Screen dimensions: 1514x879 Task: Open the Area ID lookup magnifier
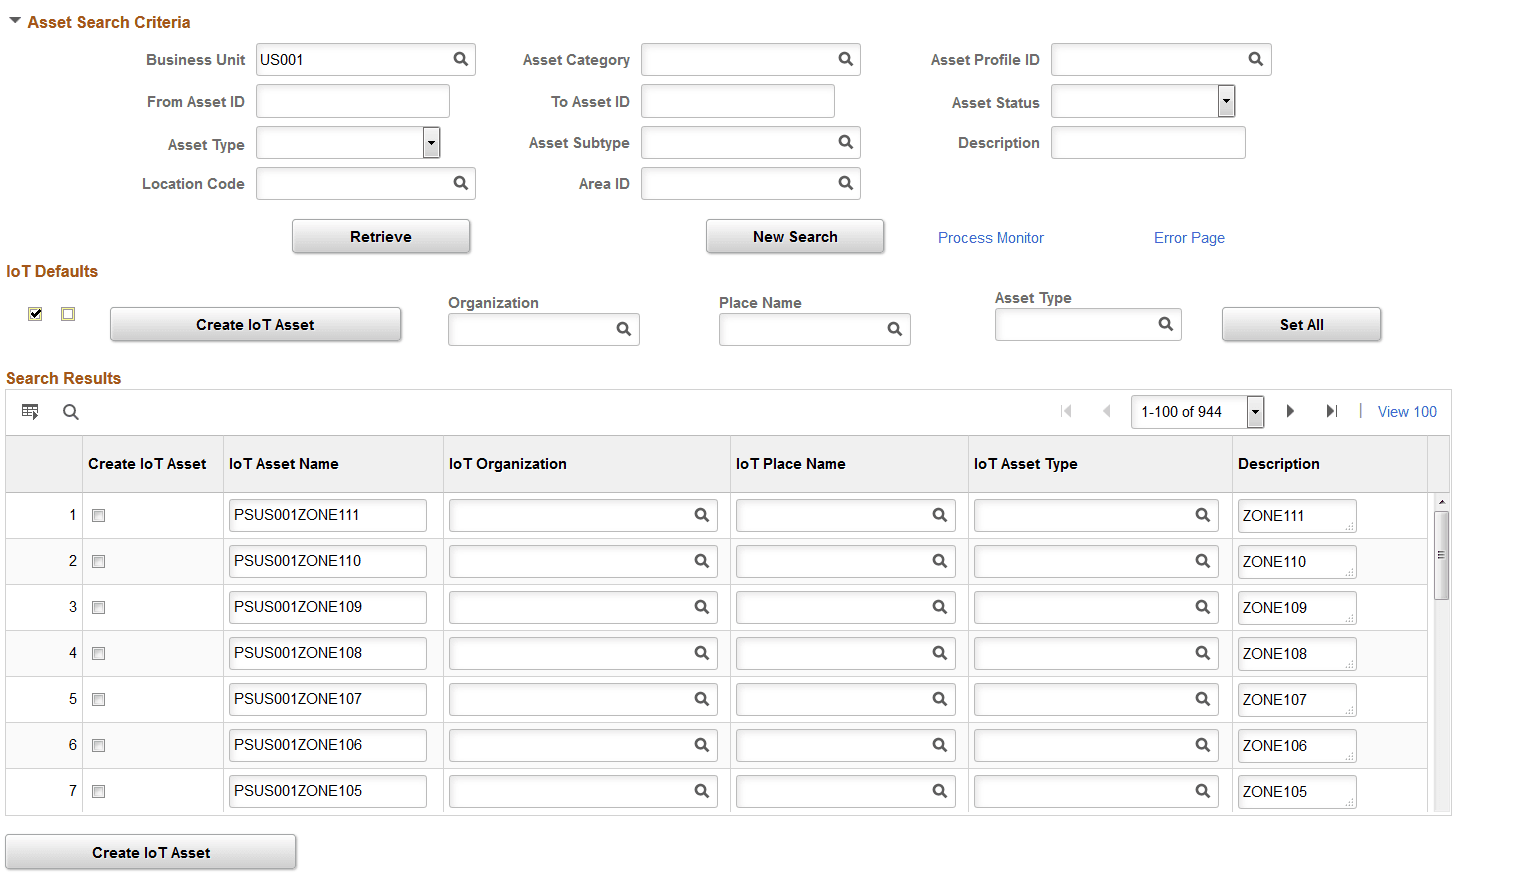[846, 183]
